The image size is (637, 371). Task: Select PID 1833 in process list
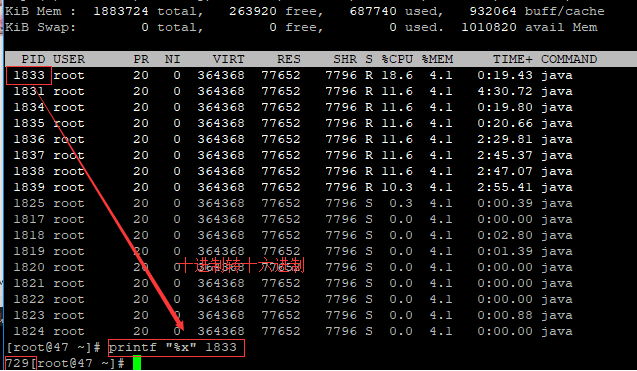(x=29, y=75)
